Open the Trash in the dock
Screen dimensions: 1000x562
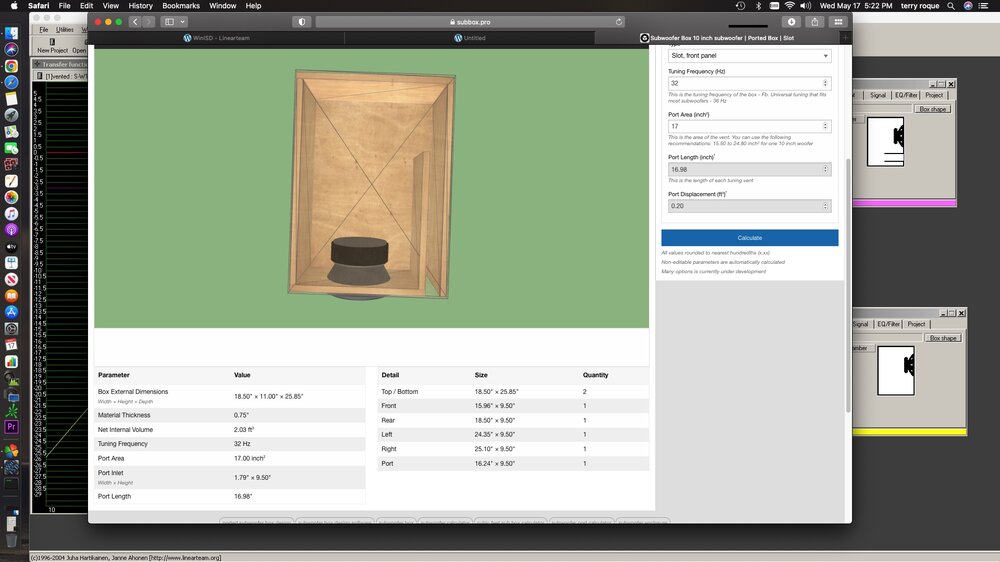pos(11,540)
